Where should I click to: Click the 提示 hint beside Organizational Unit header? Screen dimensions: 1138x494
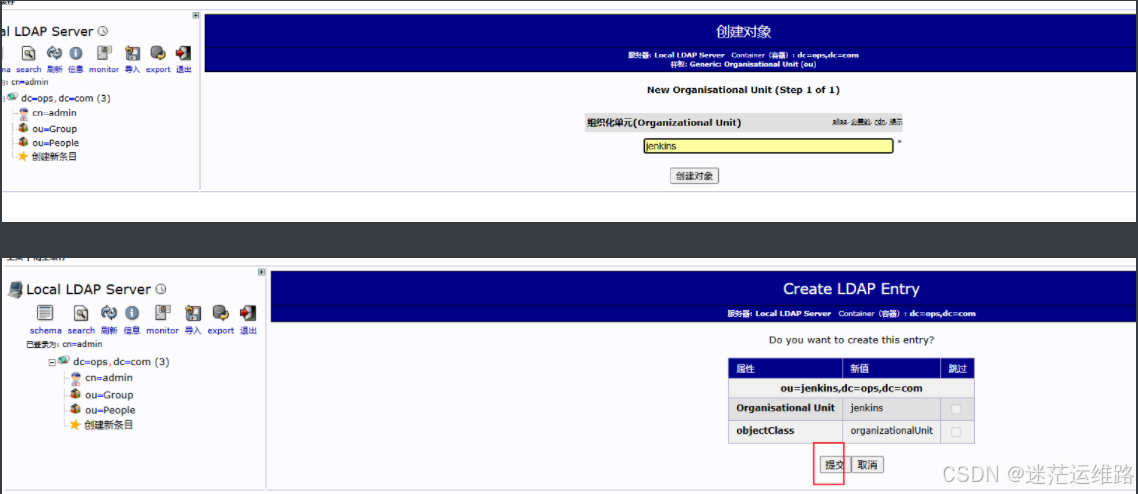(896, 123)
